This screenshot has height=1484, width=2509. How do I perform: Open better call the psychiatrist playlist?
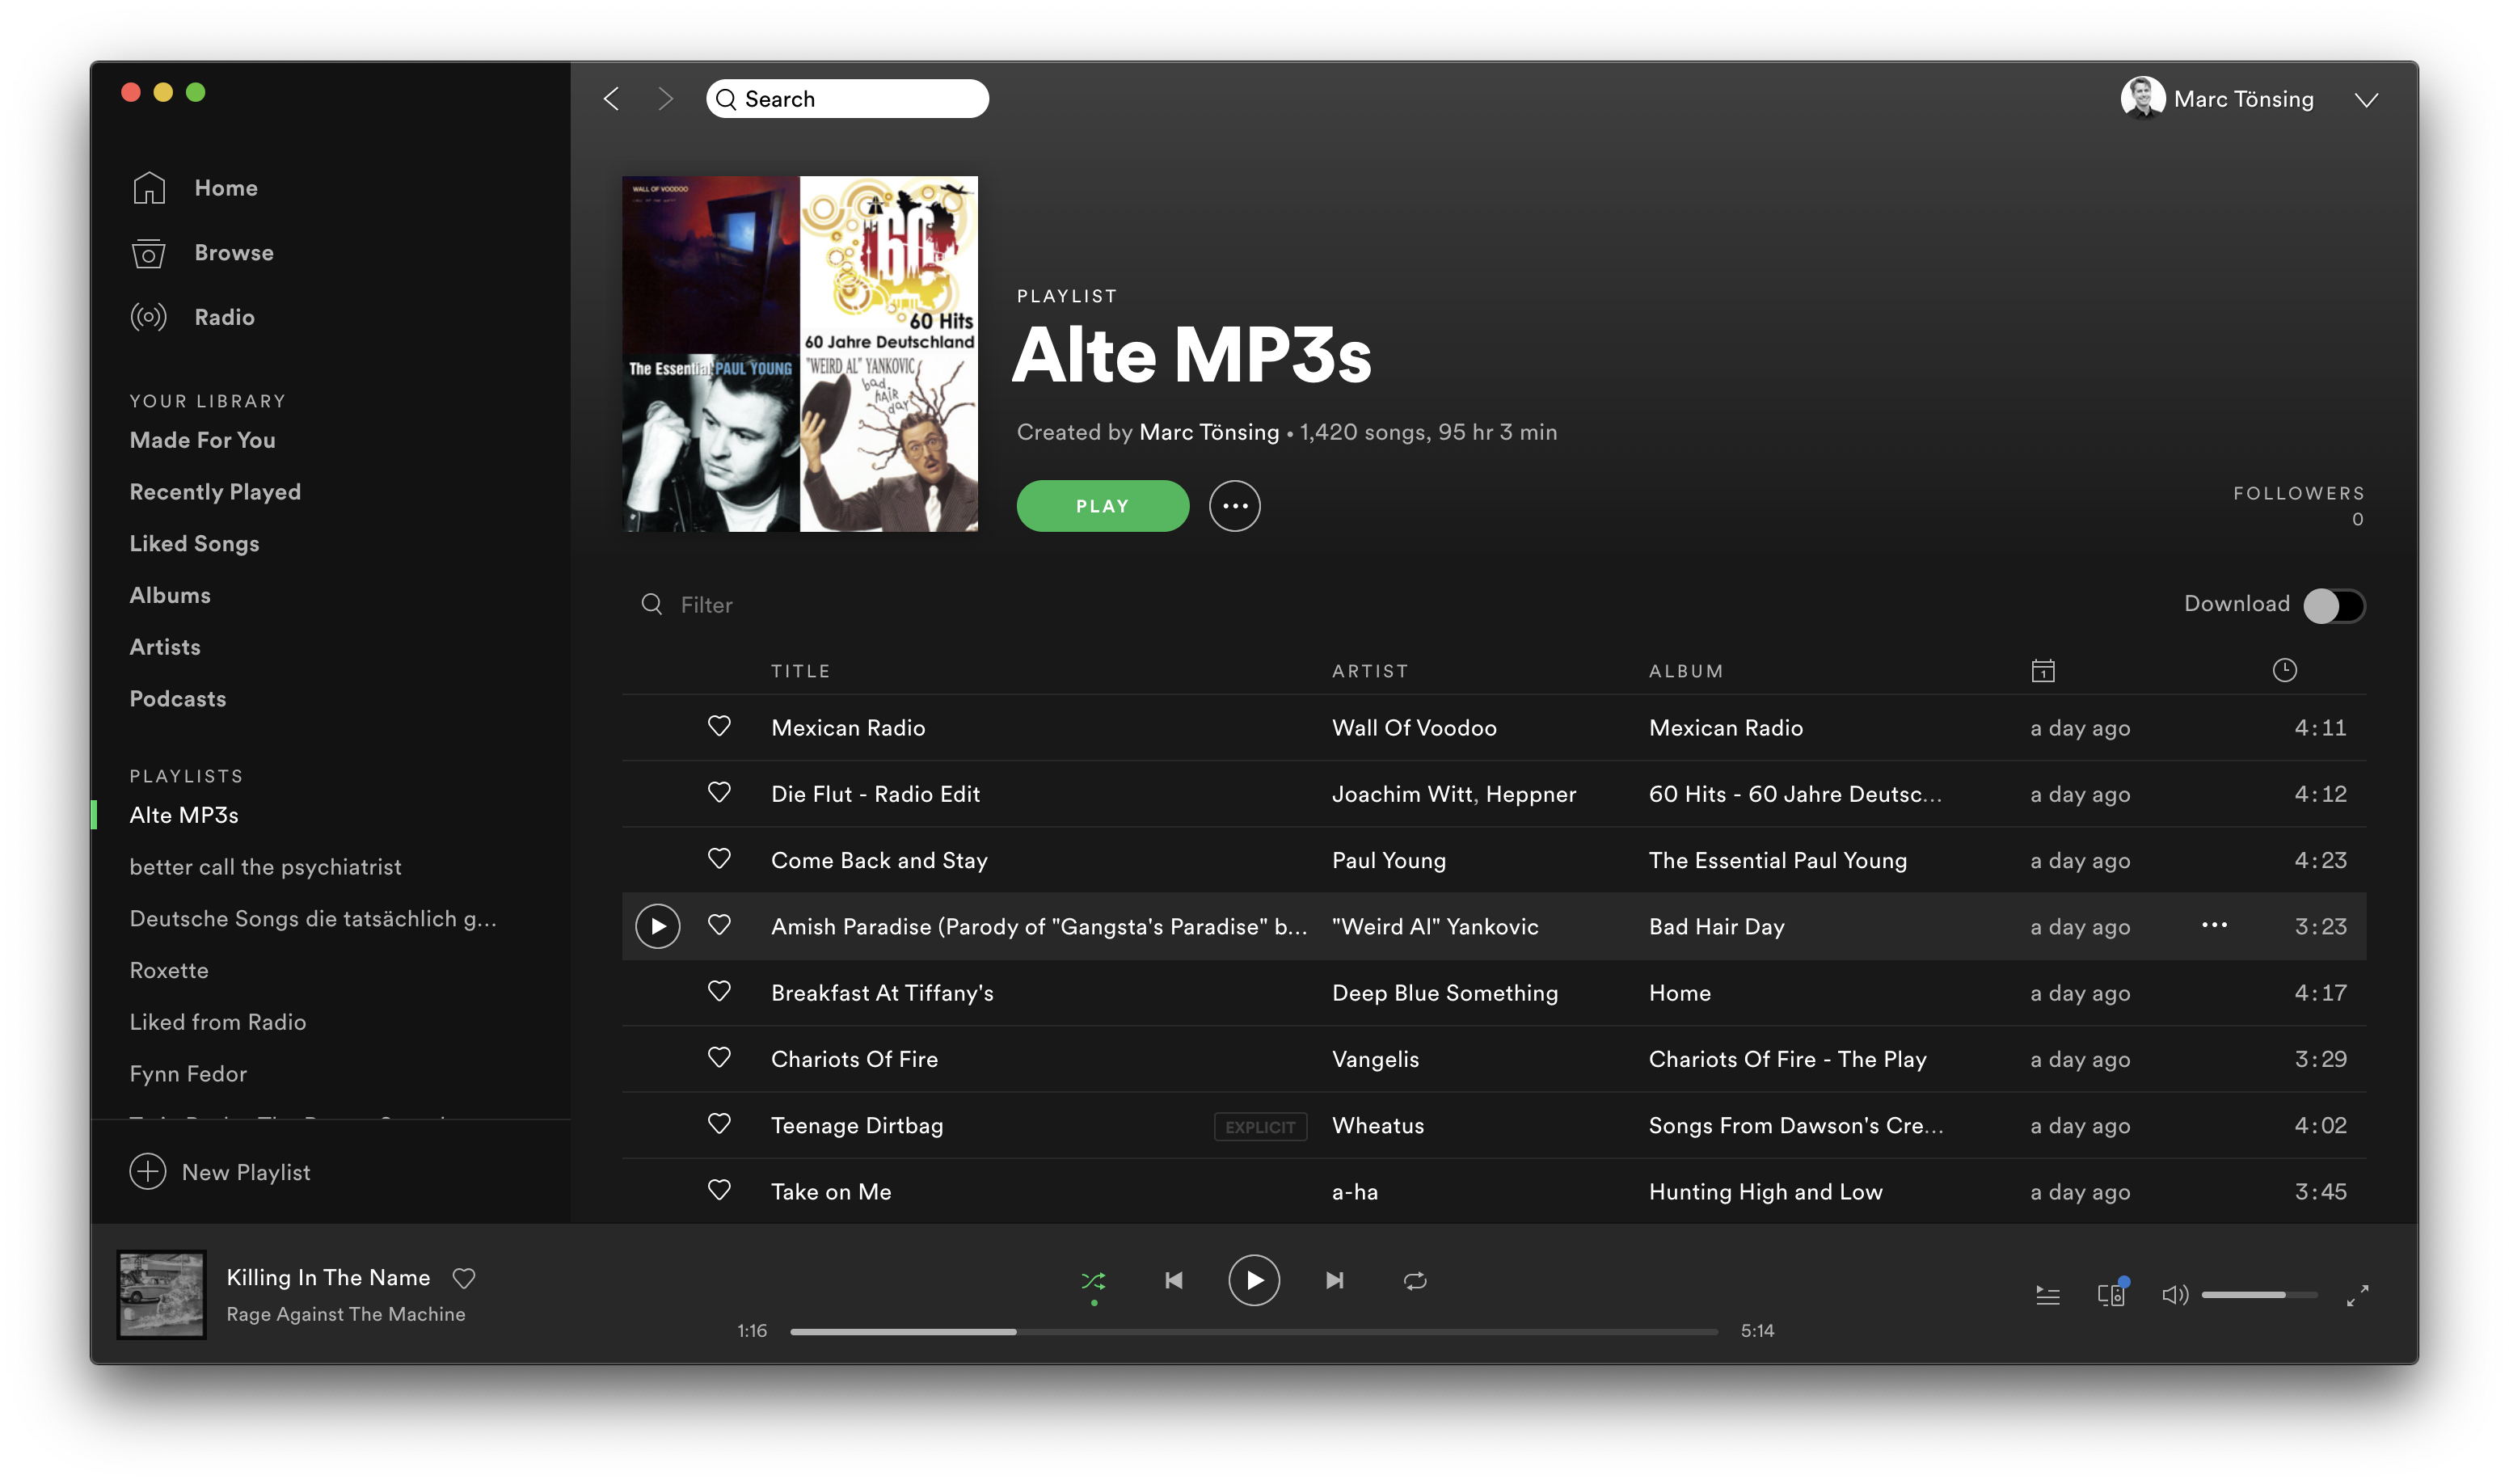265,867
